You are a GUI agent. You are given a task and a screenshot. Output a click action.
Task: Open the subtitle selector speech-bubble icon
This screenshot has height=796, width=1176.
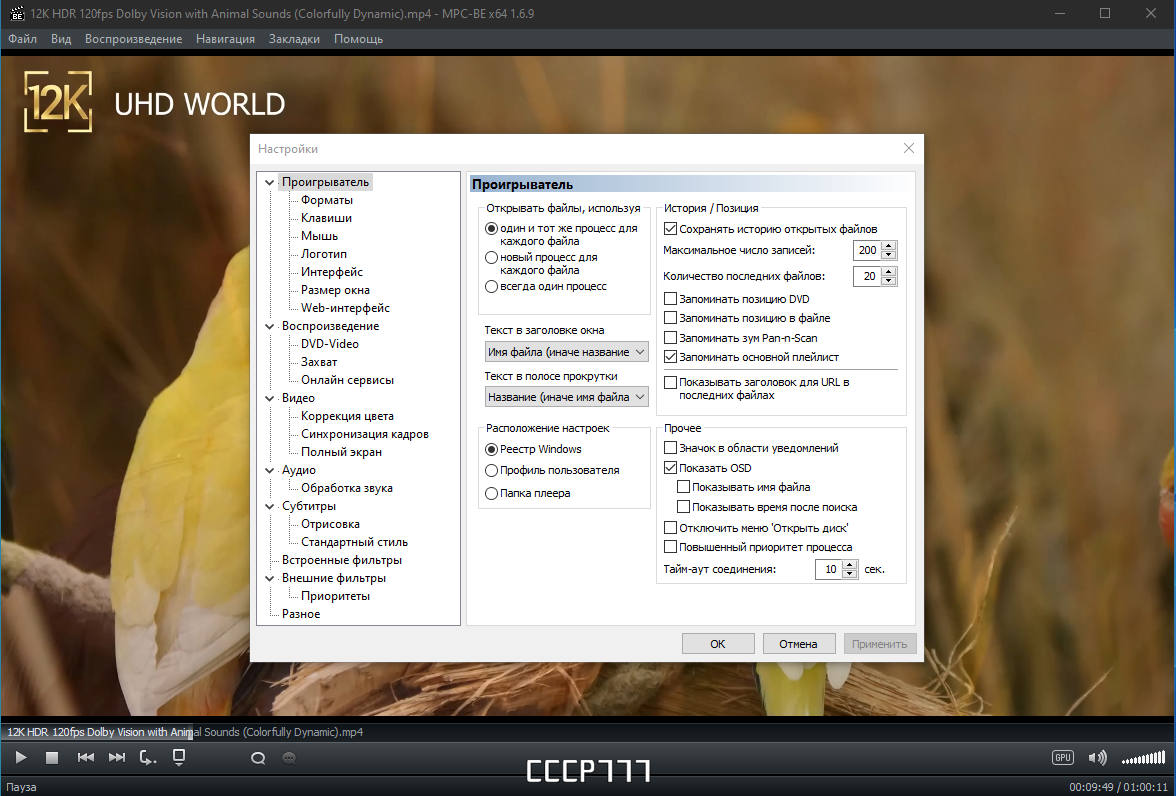(289, 758)
